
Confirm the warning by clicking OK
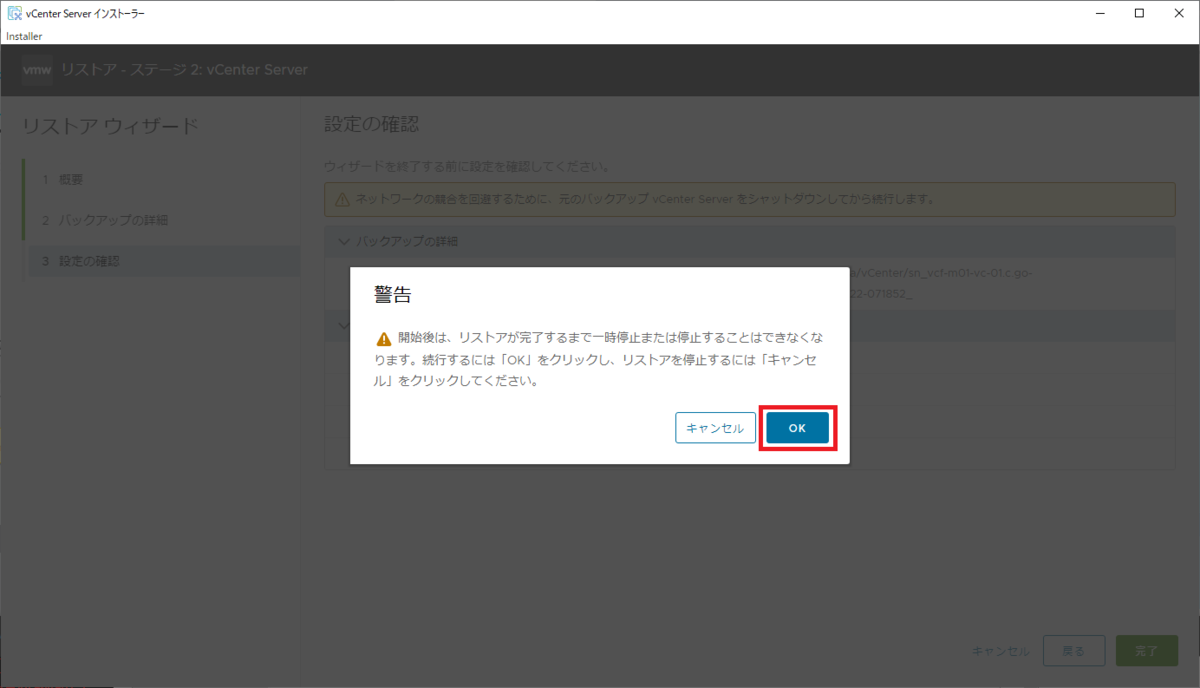pyautogui.click(x=797, y=428)
